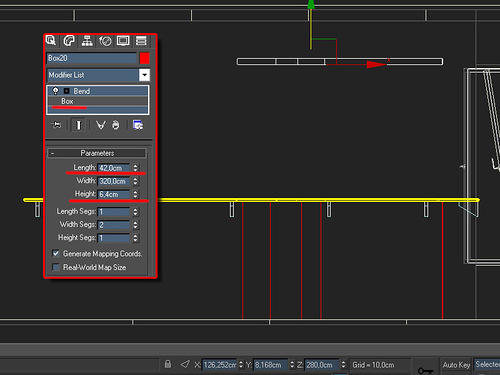500x375 pixels.
Task: Click the Length Segs spinner
Action: (x=135, y=212)
